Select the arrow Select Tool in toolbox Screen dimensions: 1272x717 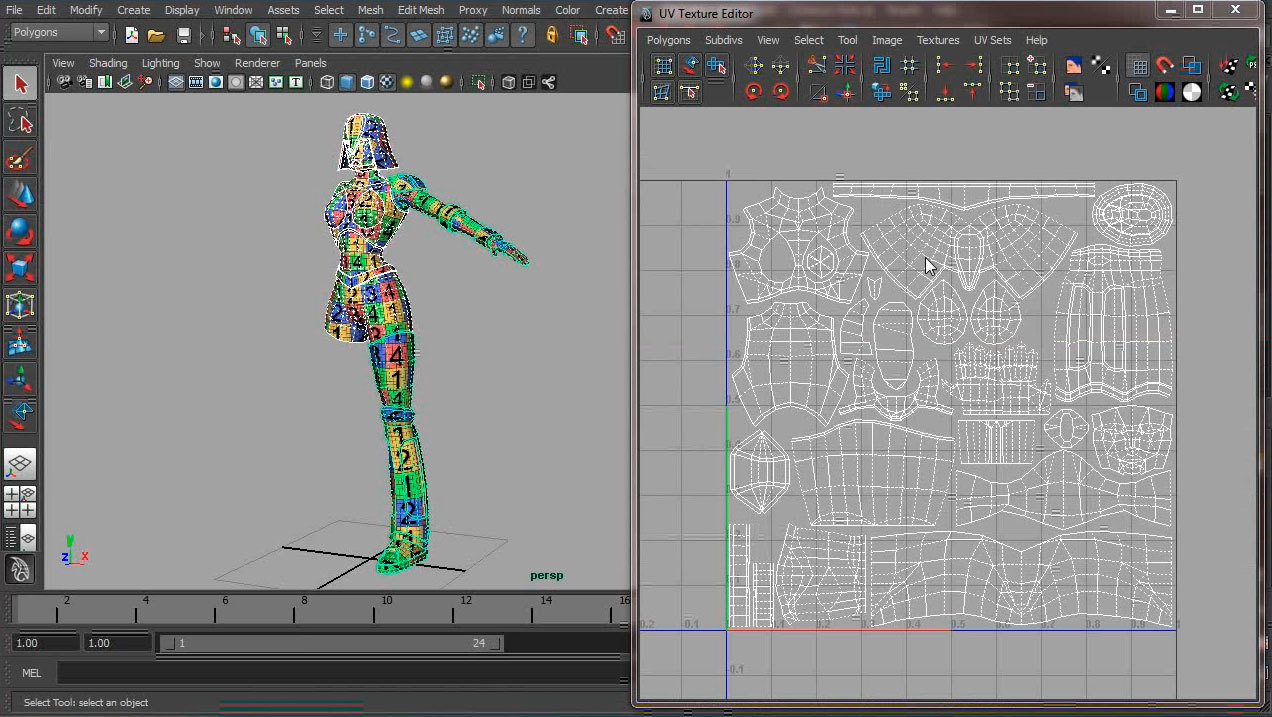pos(20,84)
